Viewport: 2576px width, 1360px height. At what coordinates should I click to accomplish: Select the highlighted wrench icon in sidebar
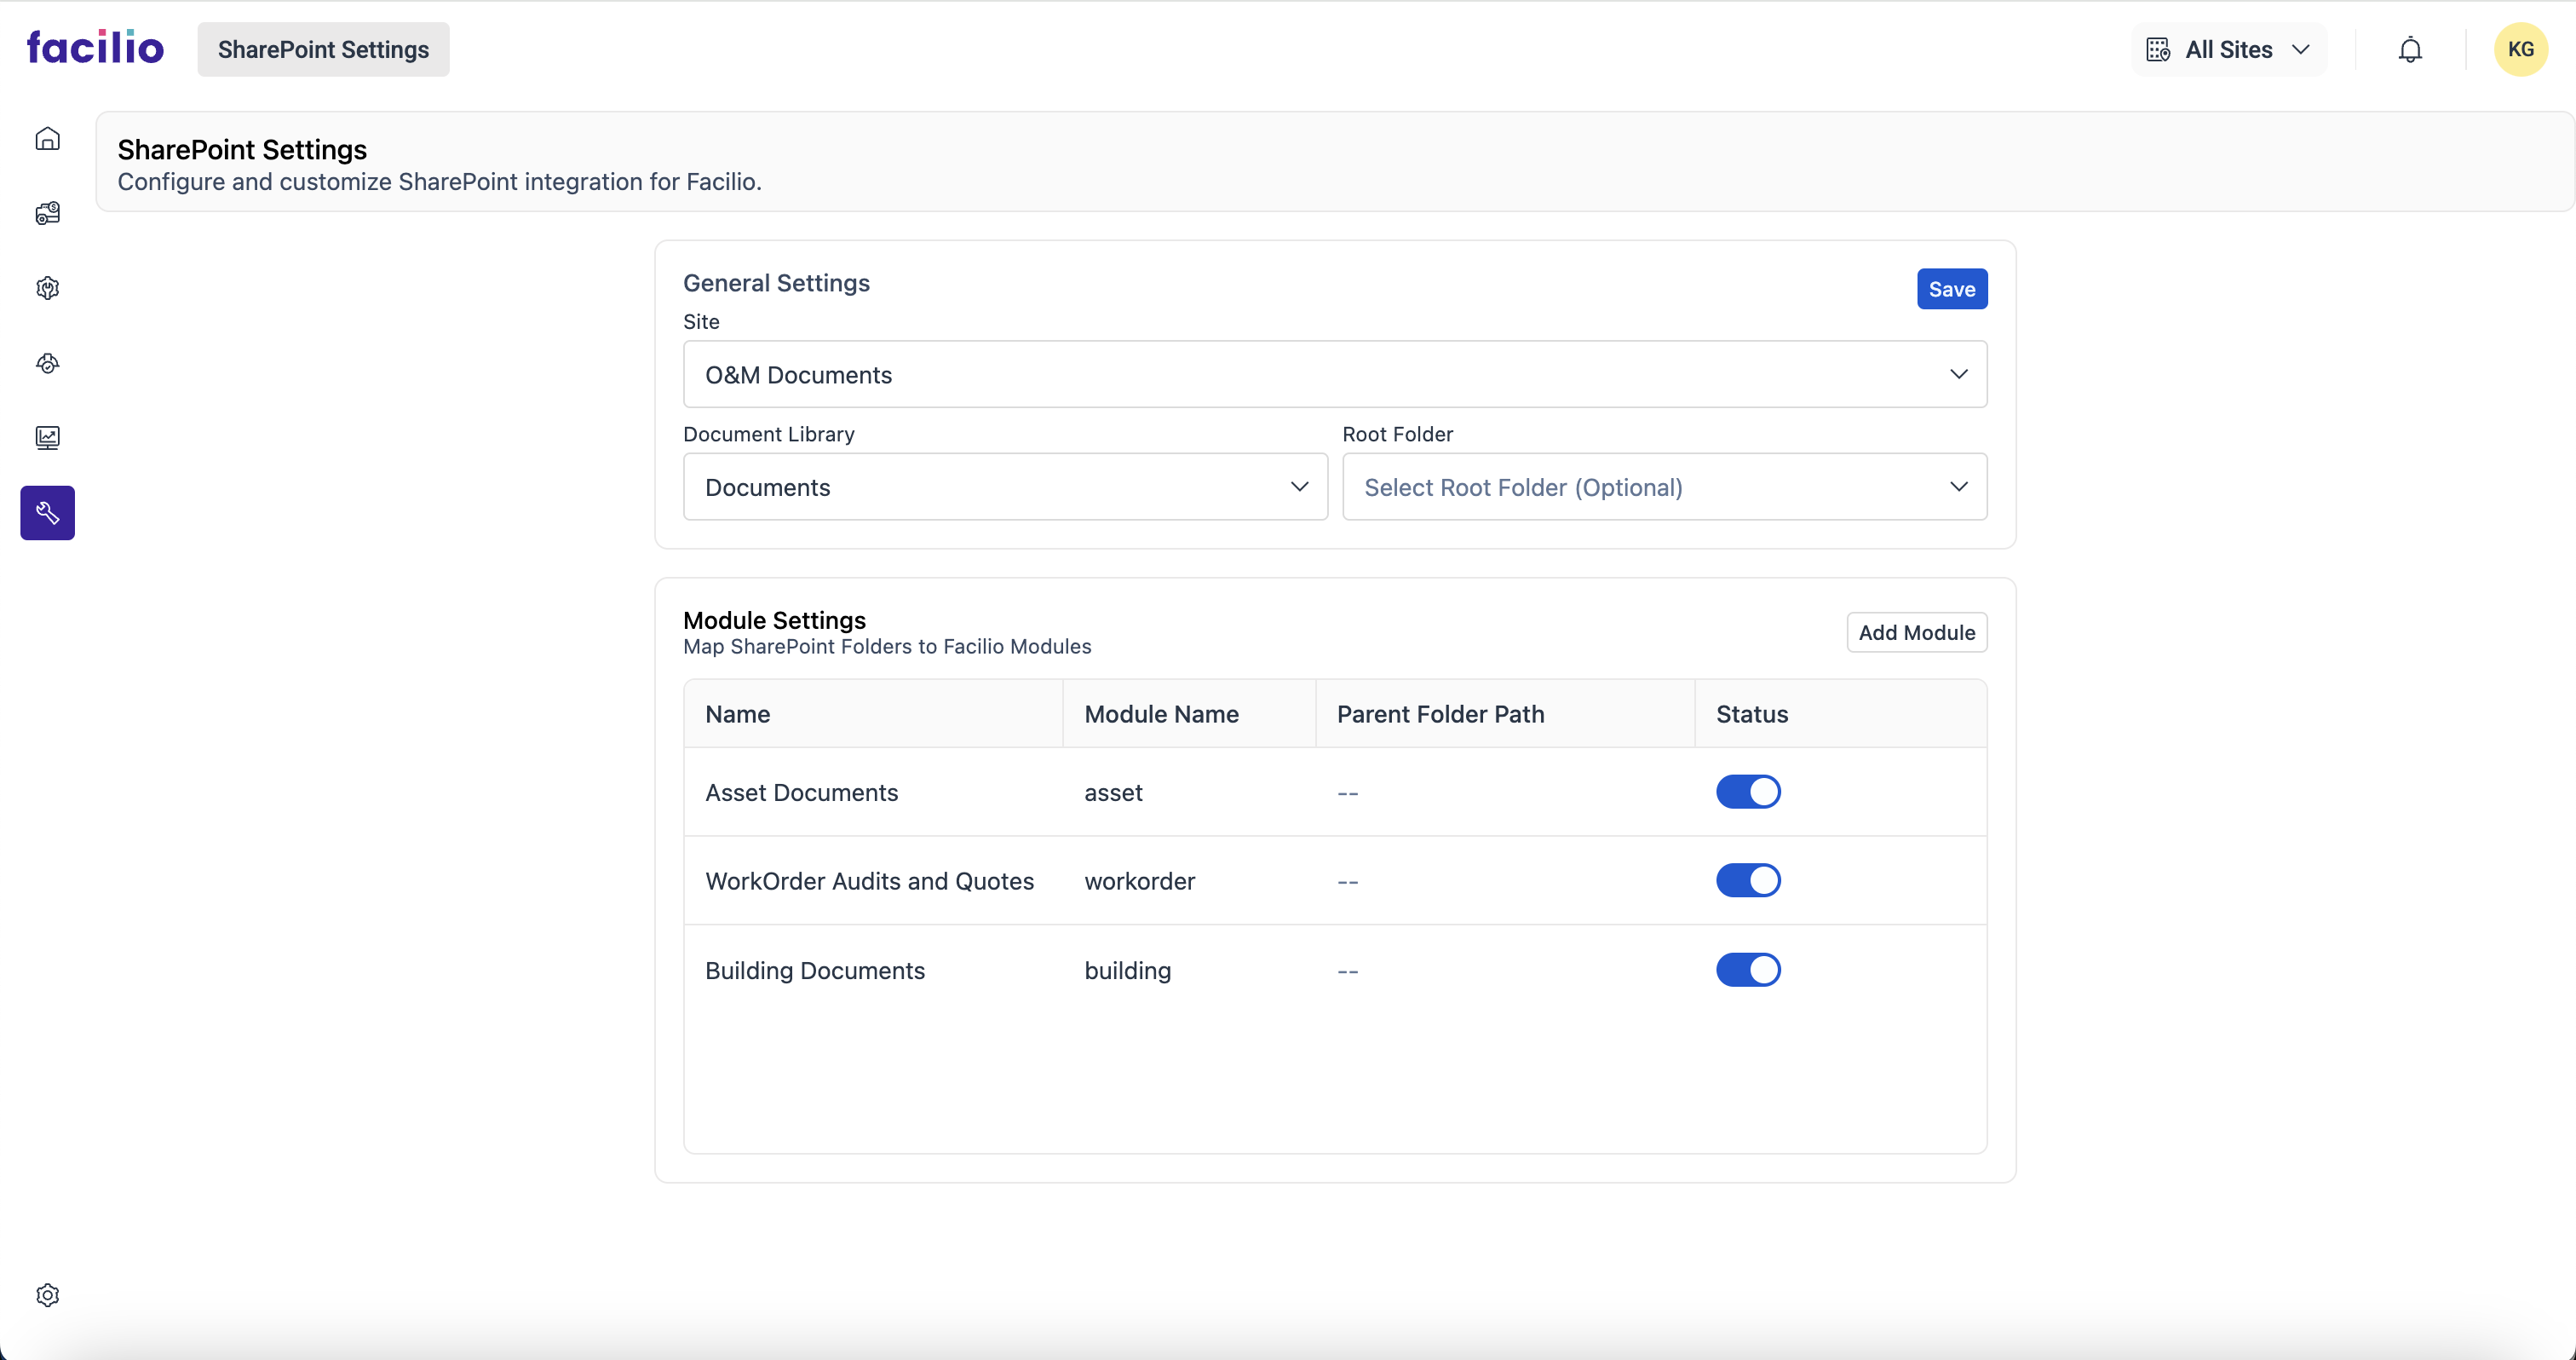[47, 513]
